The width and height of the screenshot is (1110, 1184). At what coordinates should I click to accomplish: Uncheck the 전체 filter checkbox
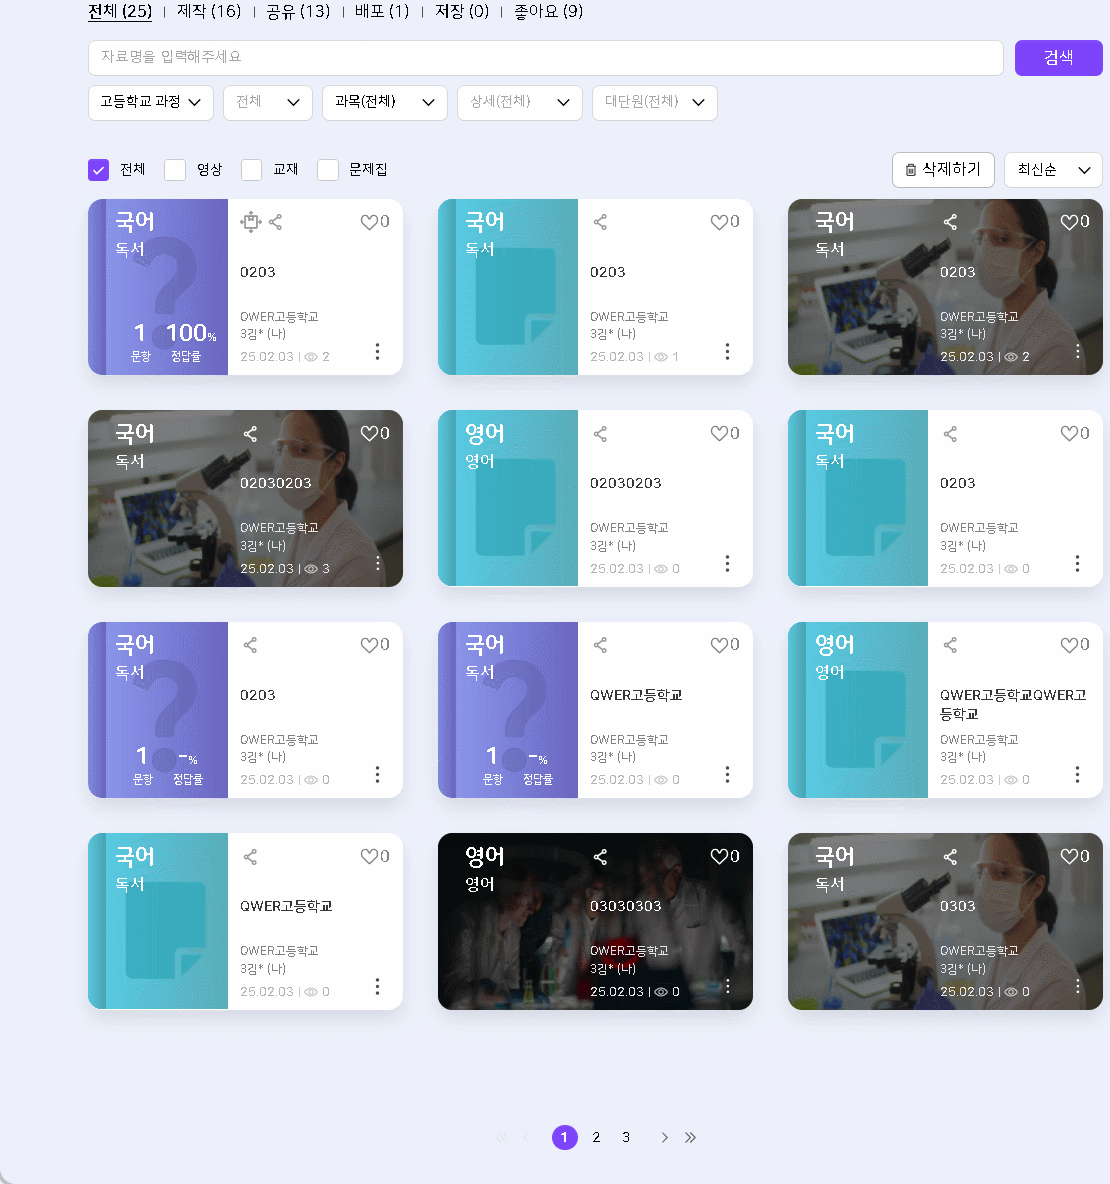pos(98,170)
